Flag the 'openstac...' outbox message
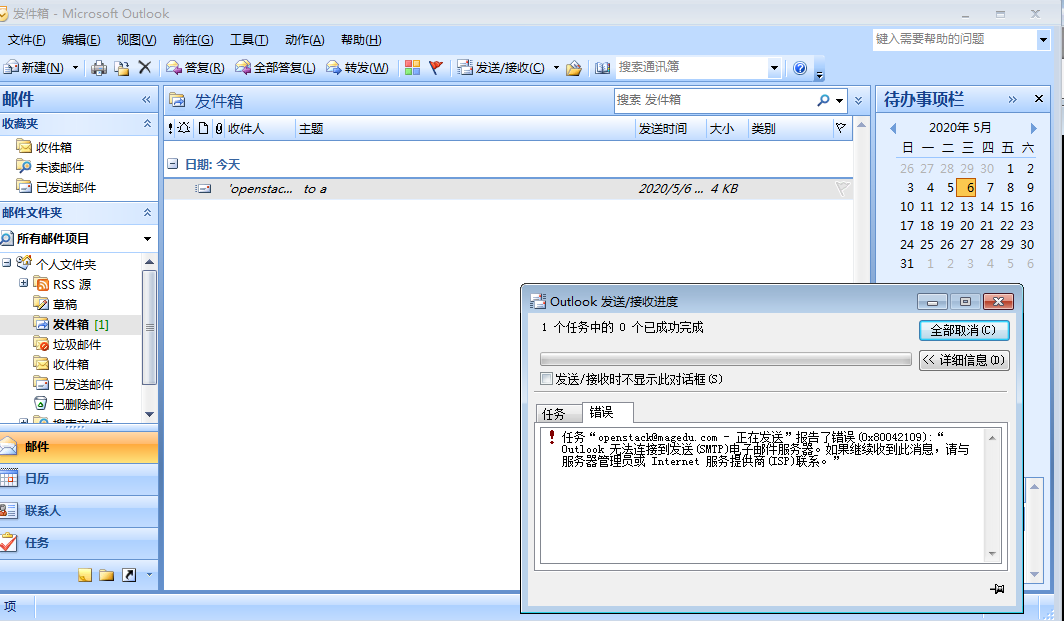The height and width of the screenshot is (621, 1064). [841, 189]
